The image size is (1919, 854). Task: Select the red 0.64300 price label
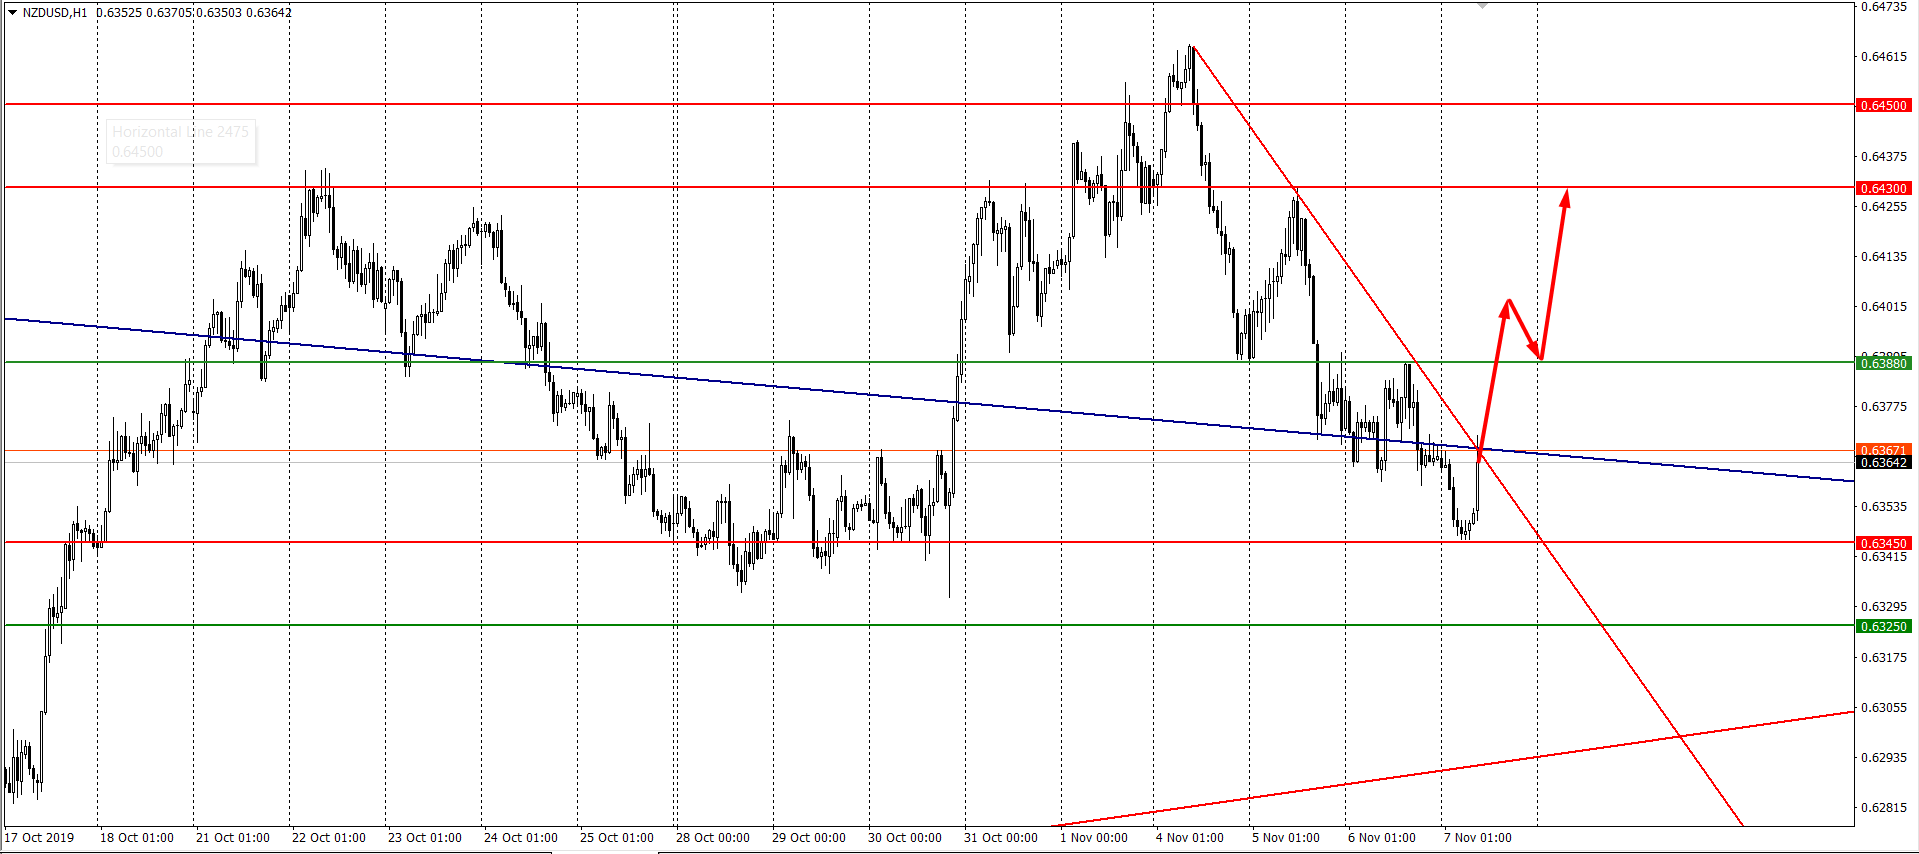(1883, 188)
